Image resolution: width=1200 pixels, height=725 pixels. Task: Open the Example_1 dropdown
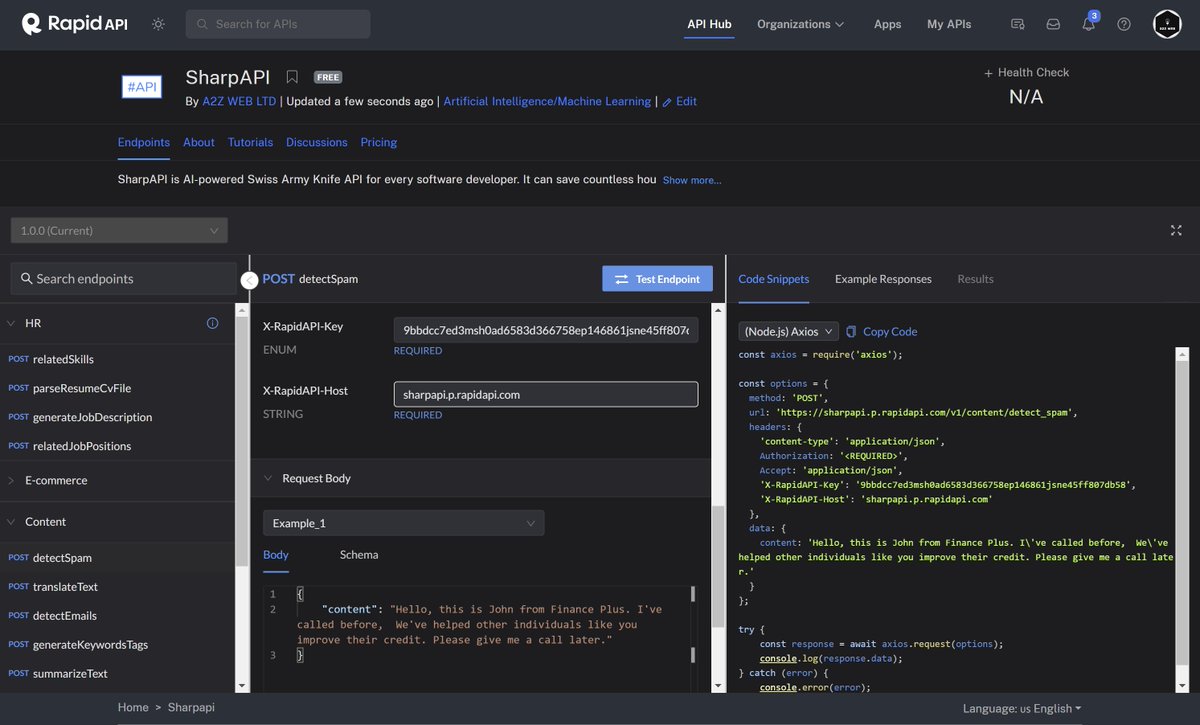click(x=404, y=523)
